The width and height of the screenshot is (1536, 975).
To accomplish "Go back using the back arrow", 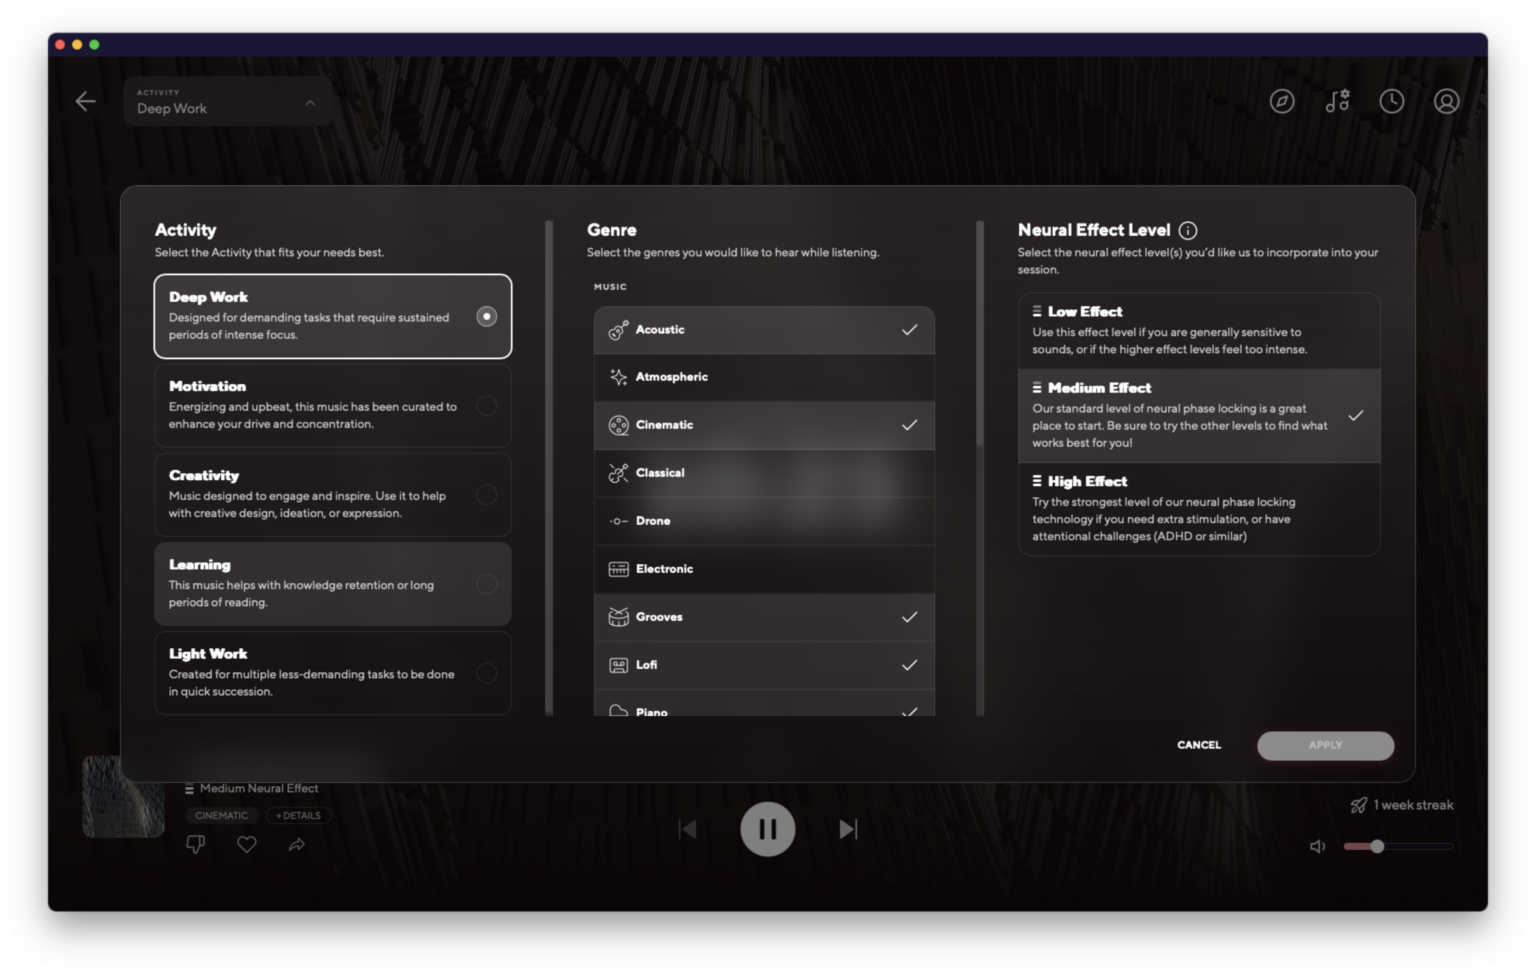I will click(x=85, y=101).
